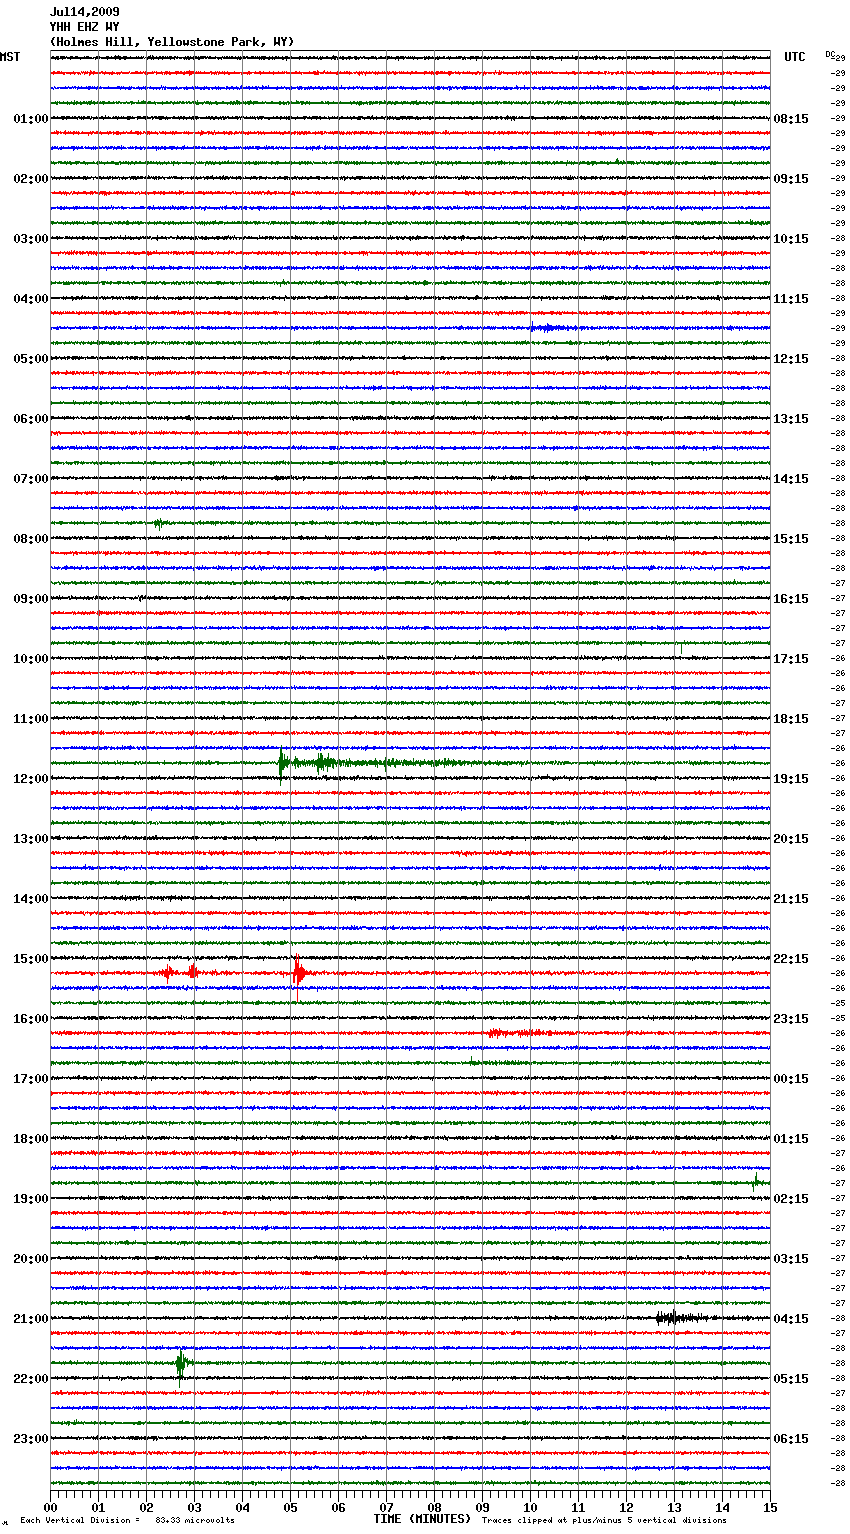Click the 14:15 UTC time label

791,479
